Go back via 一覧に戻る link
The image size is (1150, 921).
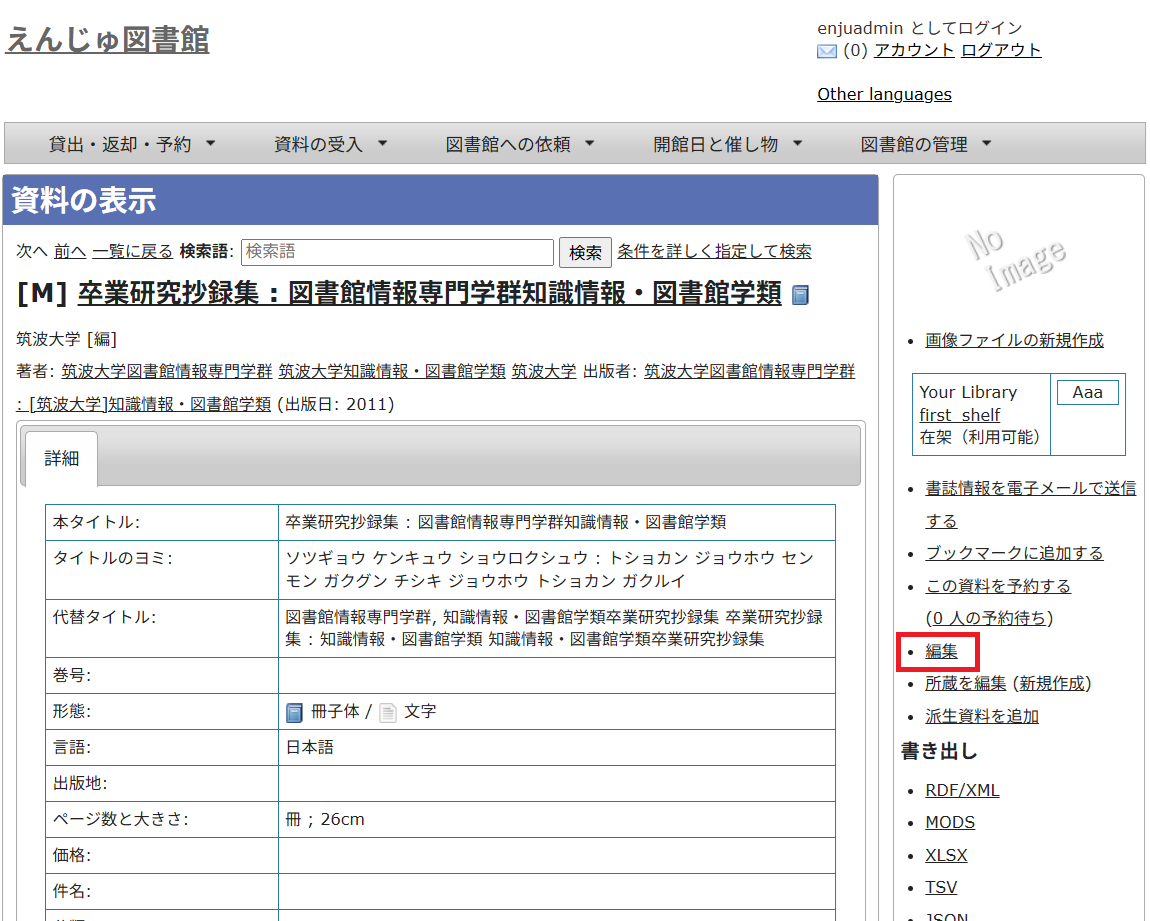click(133, 252)
